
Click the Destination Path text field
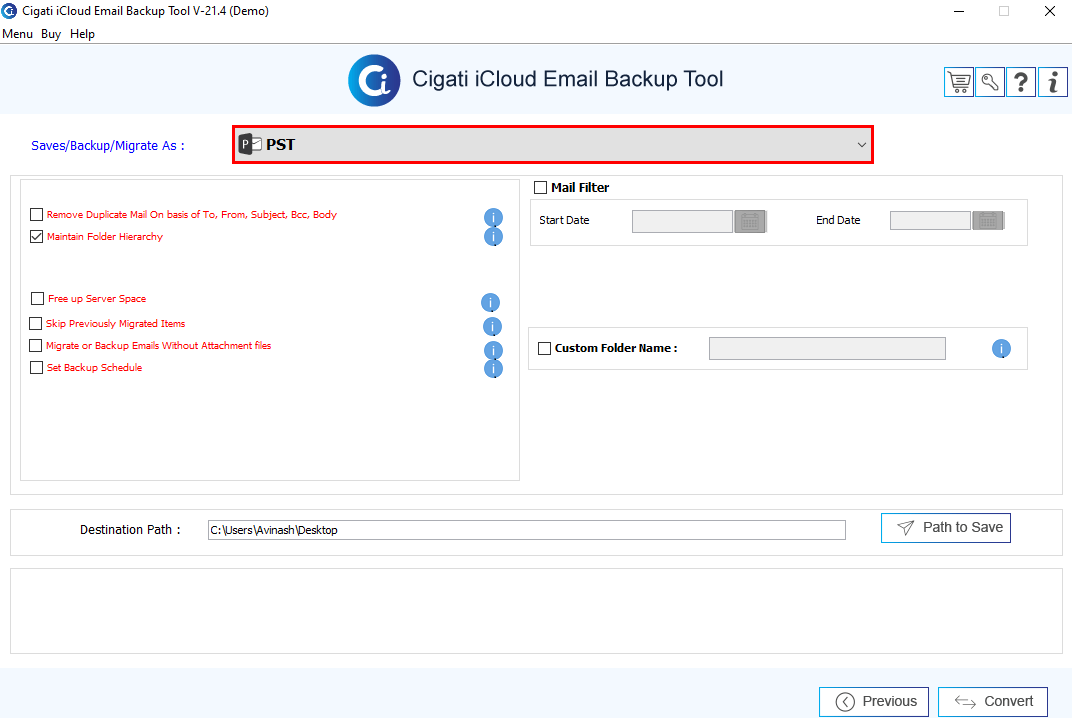[526, 530]
